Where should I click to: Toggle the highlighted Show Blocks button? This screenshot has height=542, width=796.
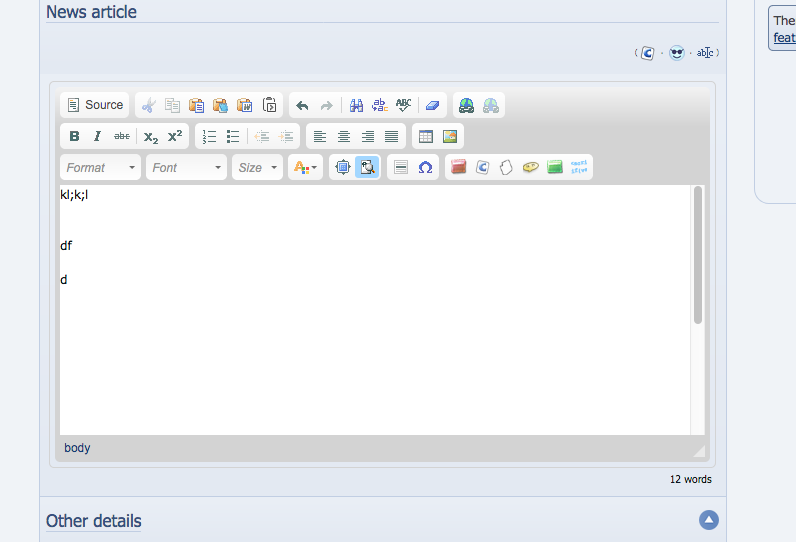367,167
